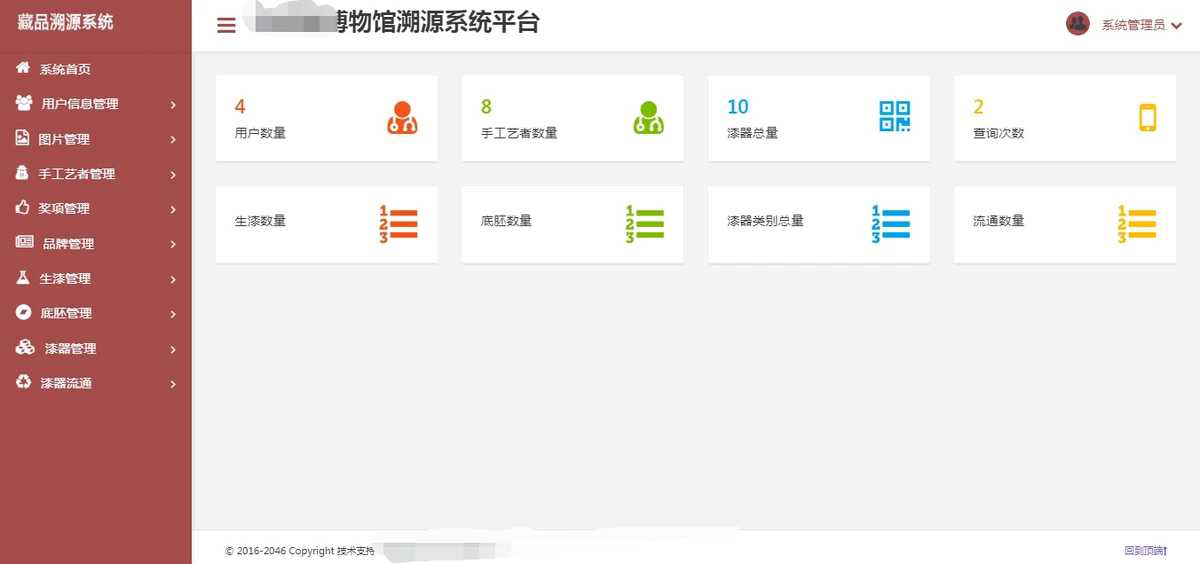
Task: Click the yellow mobile phone icon
Action: tap(1147, 117)
